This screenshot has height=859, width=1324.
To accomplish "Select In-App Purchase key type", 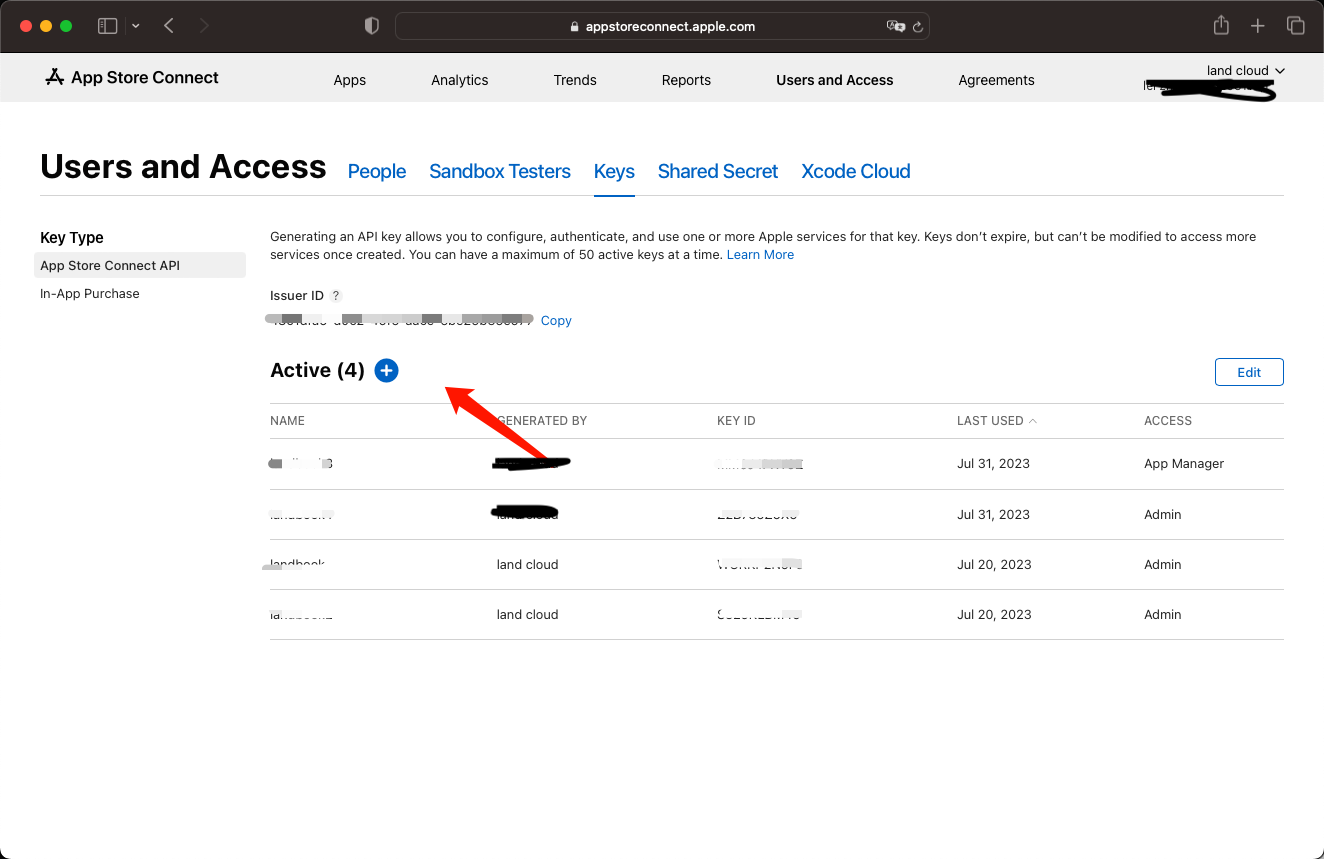I will coord(90,294).
